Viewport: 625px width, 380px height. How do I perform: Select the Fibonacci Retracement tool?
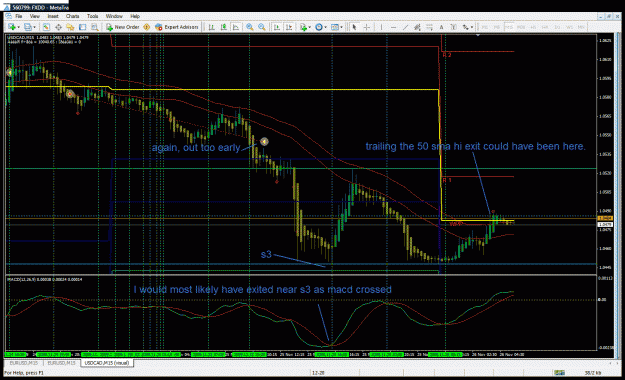pos(429,27)
